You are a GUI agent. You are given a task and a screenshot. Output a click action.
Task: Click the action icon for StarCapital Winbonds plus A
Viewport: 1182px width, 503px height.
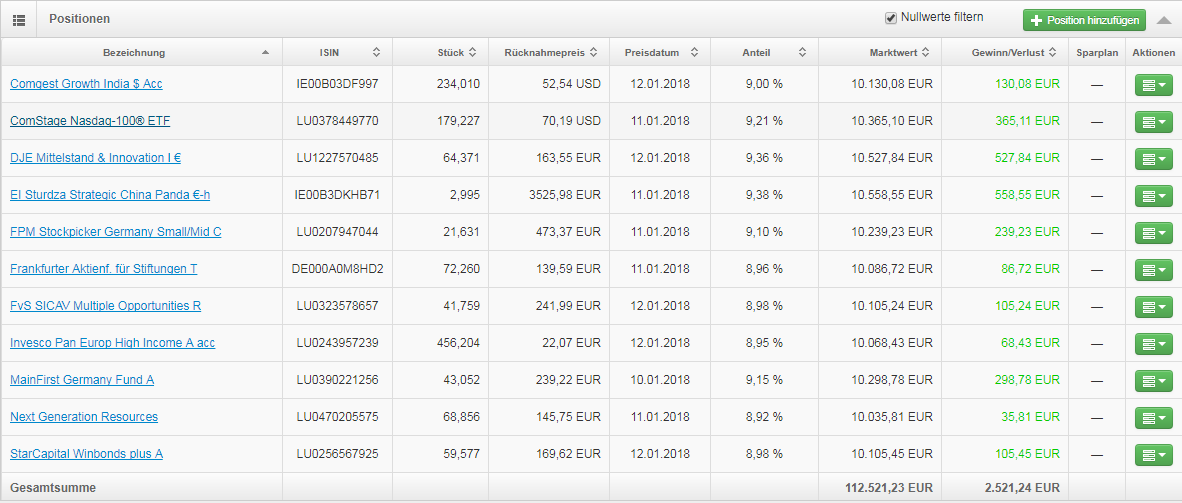click(1153, 454)
